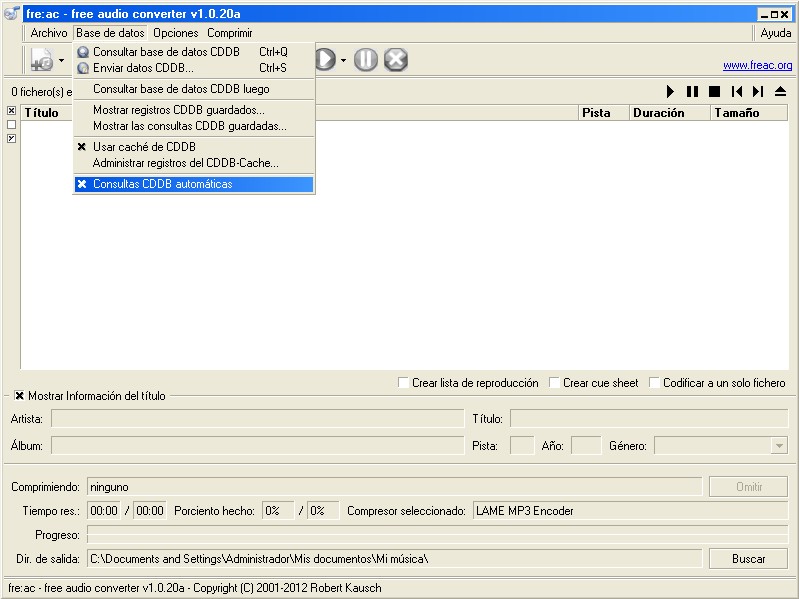Image resolution: width=799 pixels, height=599 pixels.
Task: Enable Codificar a un solo fichero checkbox
Action: point(717,383)
